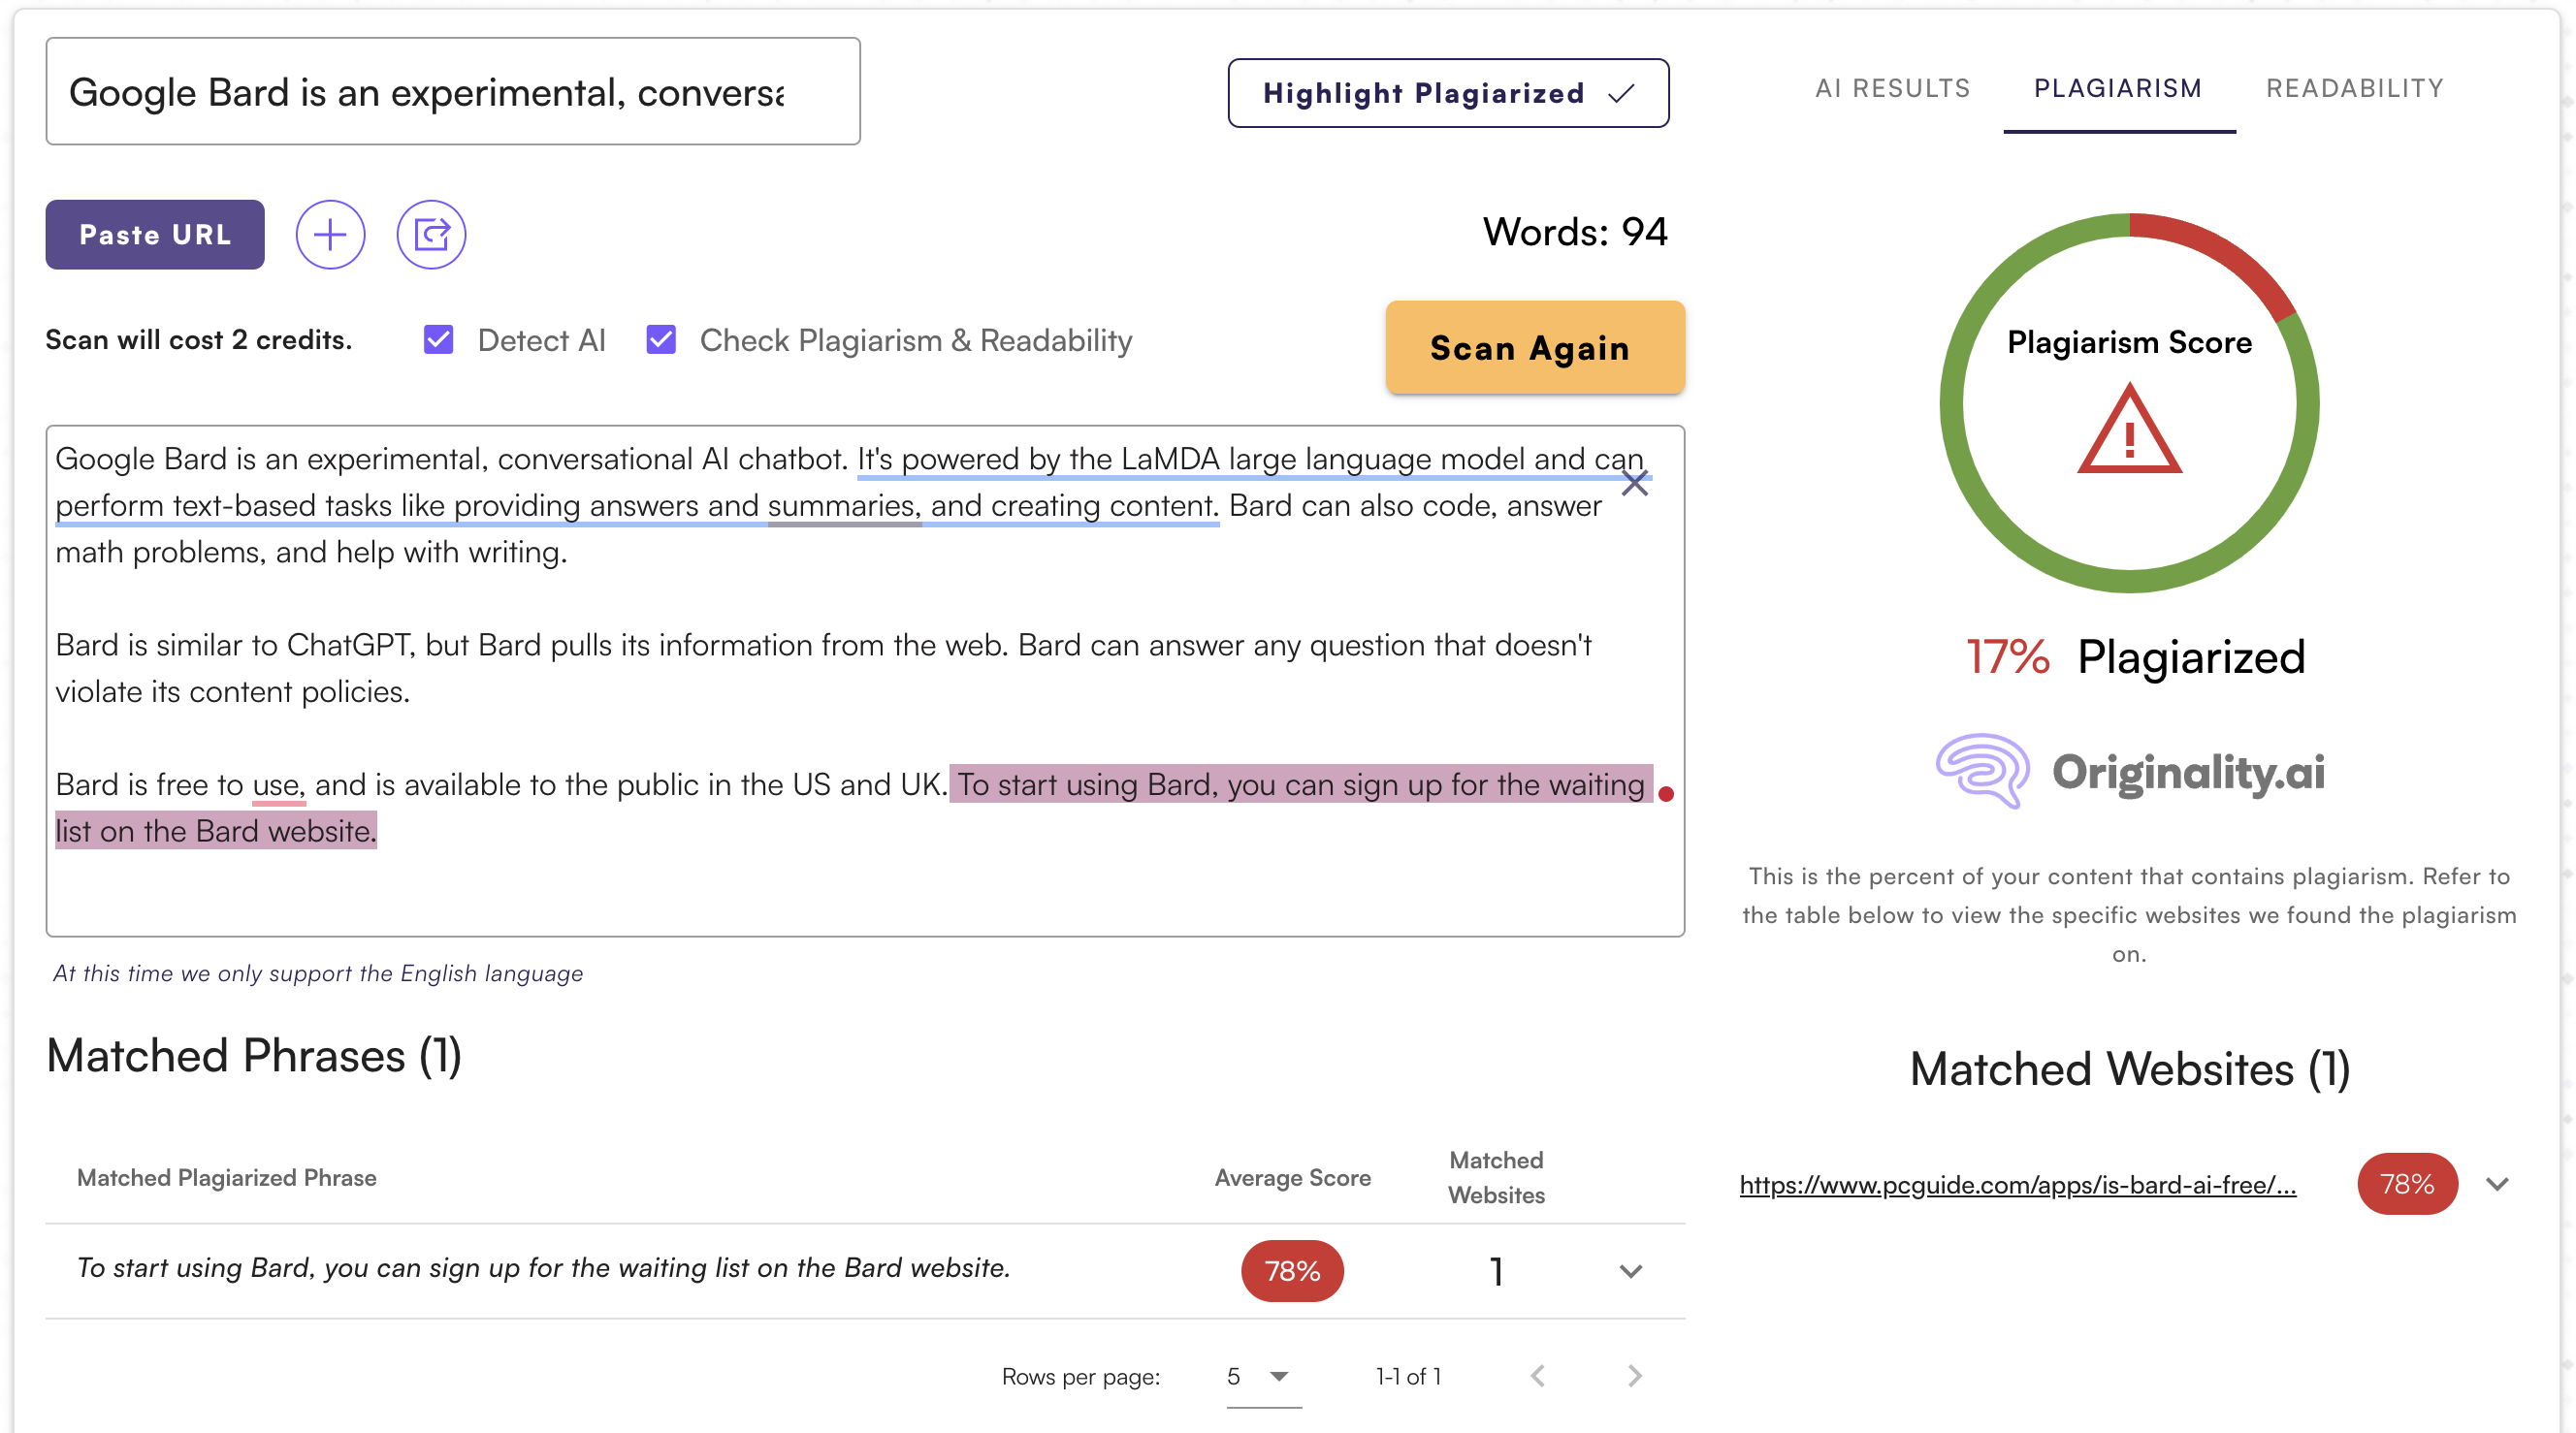
Task: Click the Paste URL button
Action: click(155, 234)
